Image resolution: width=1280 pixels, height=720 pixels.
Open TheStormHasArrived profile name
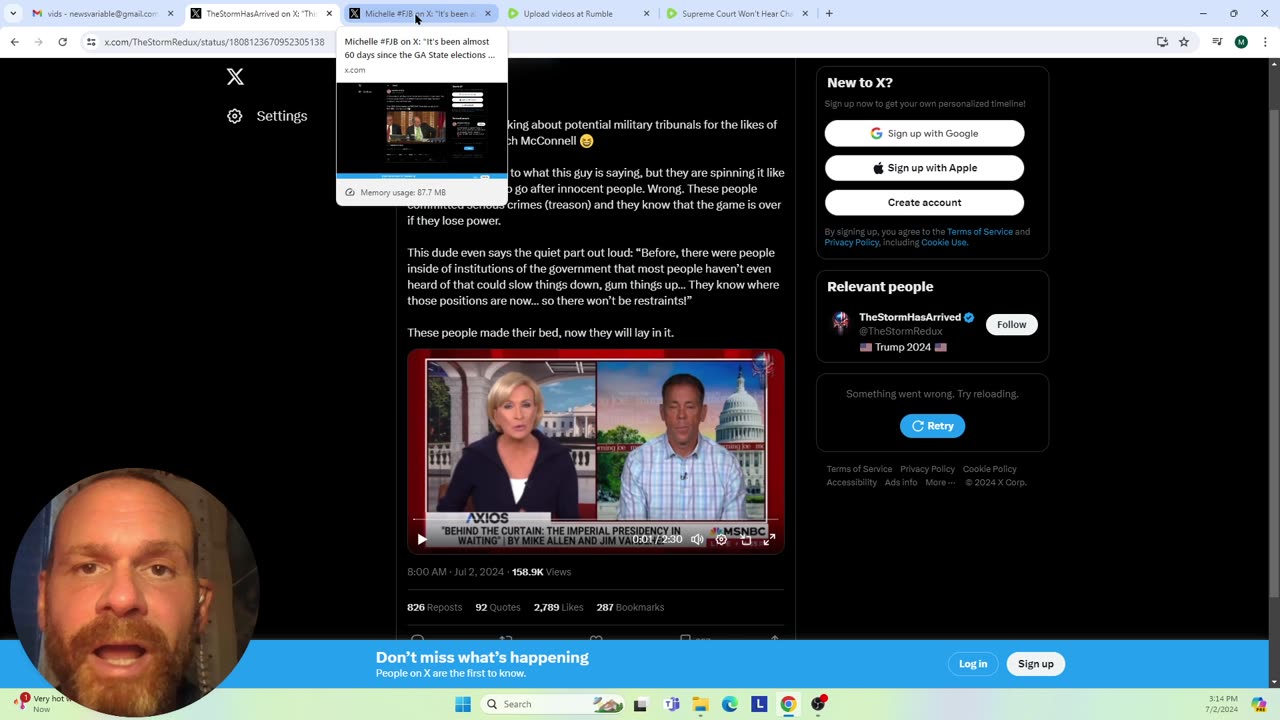pos(910,317)
